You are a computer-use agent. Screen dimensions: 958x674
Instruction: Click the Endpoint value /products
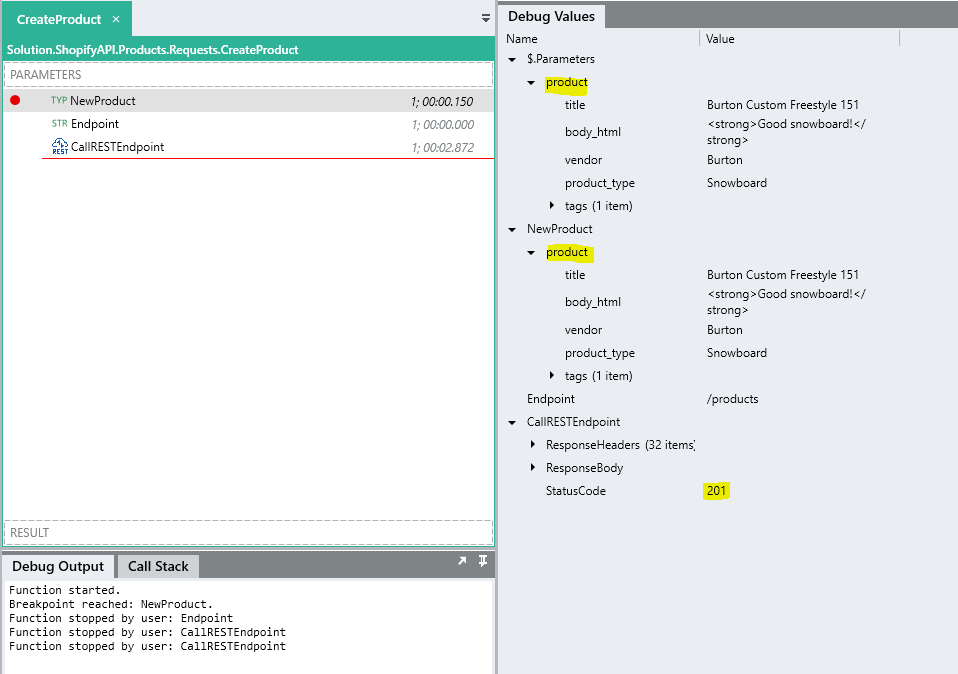click(x=733, y=399)
